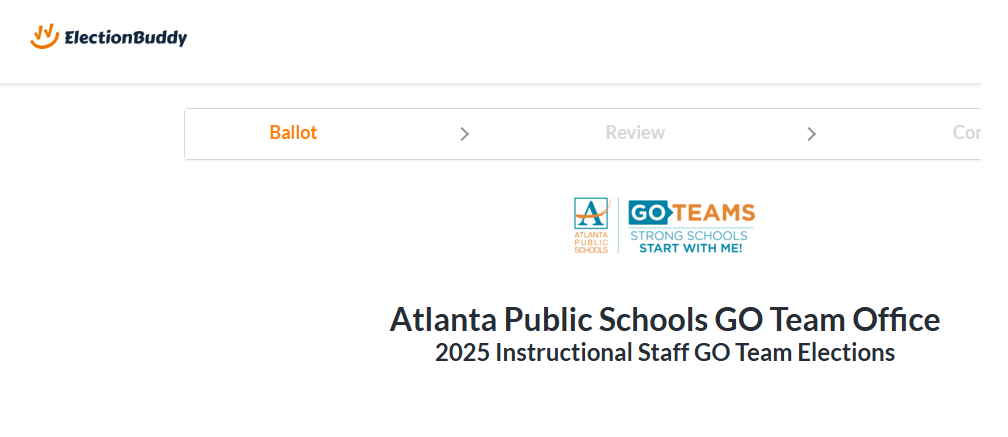Click the orange TEAMS word in logo

[714, 213]
